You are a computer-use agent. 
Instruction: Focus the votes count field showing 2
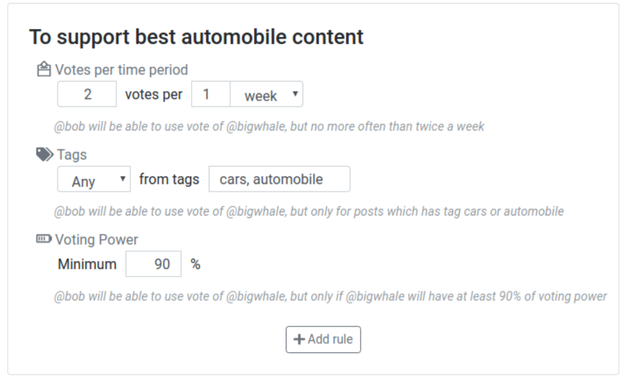pos(87,94)
